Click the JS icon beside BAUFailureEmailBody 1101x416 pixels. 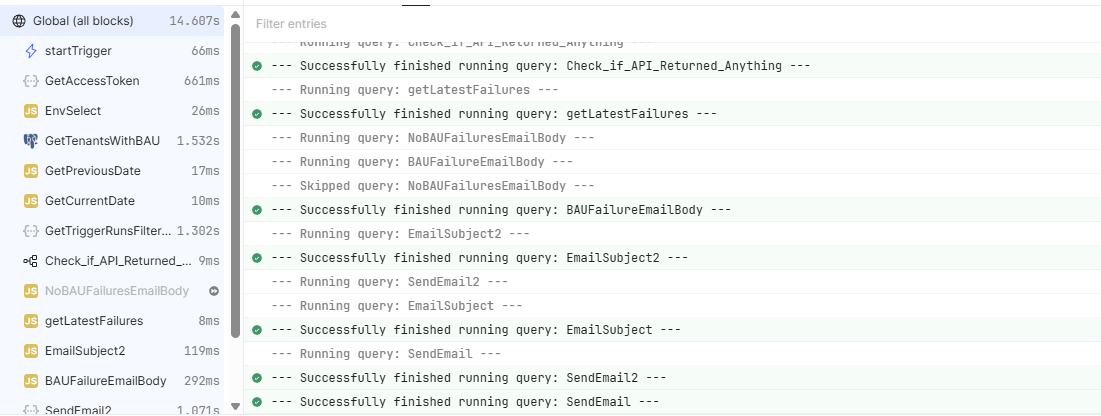tap(30, 381)
